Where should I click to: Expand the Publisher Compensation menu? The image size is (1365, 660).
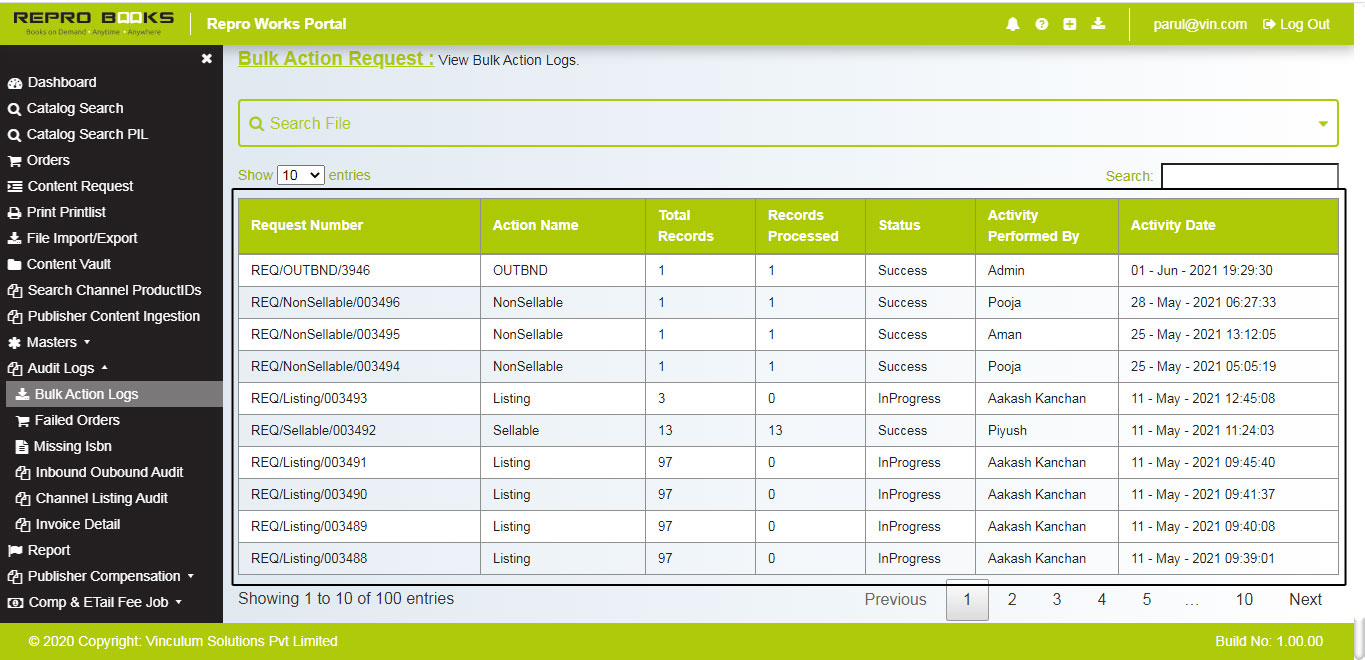100,576
